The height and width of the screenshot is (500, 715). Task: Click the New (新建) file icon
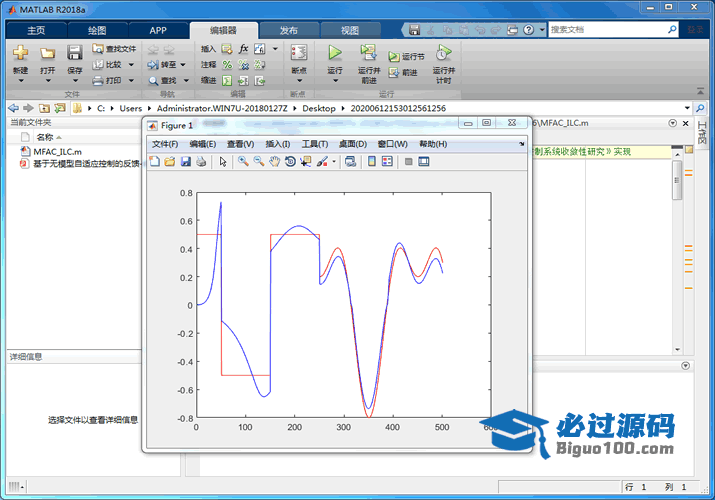pyautogui.click(x=21, y=53)
